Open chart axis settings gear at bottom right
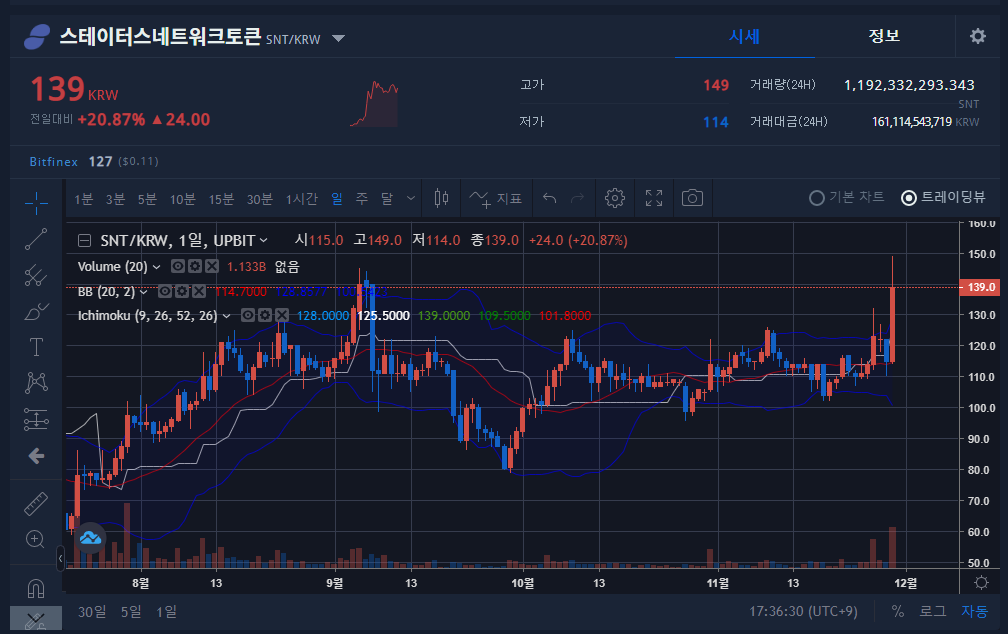 pos(981,583)
